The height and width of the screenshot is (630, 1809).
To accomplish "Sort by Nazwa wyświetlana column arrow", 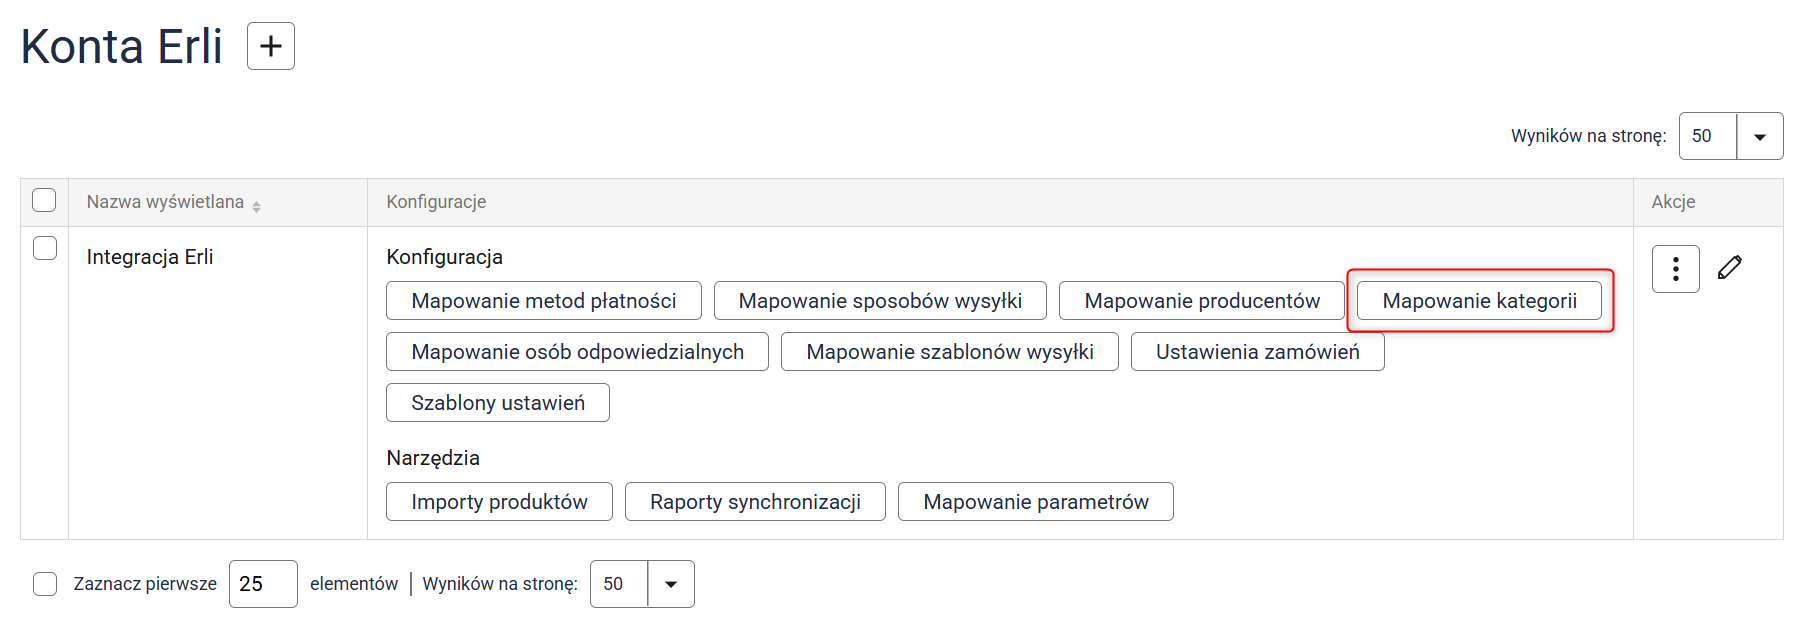I will (257, 205).
